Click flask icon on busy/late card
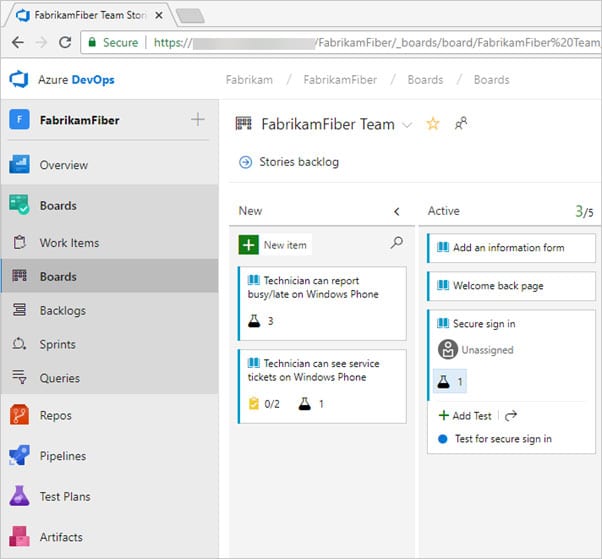Image resolution: width=602 pixels, height=559 pixels. [254, 321]
